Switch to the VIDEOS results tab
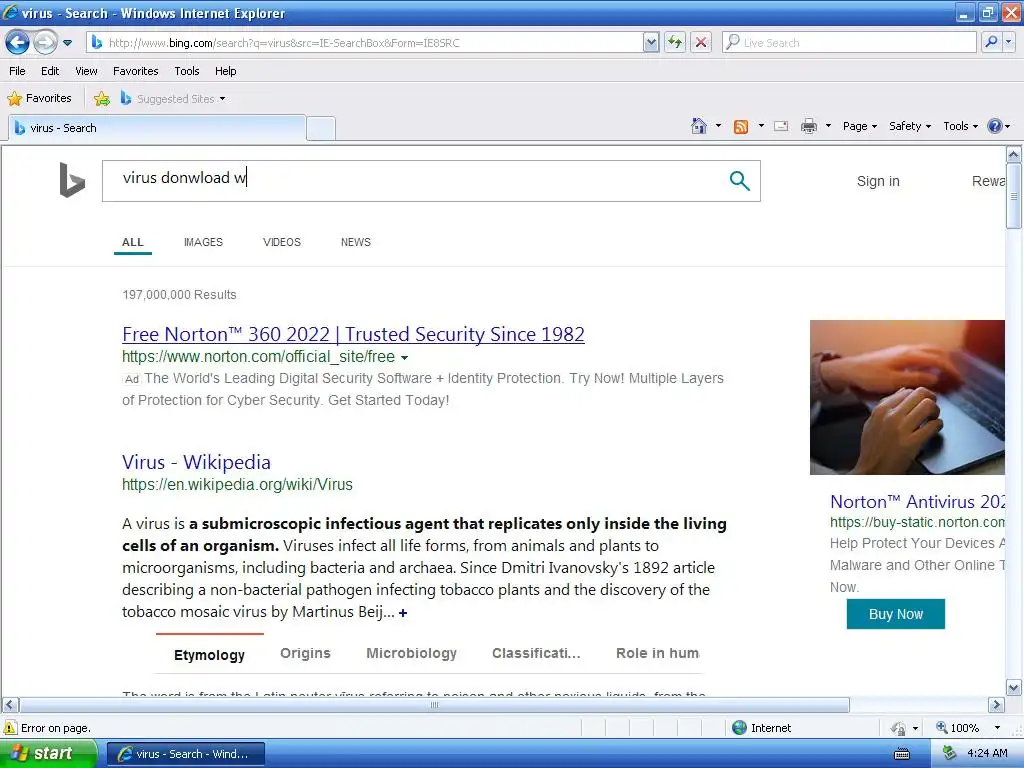Screen dimensions: 1024x768 (x=281, y=242)
